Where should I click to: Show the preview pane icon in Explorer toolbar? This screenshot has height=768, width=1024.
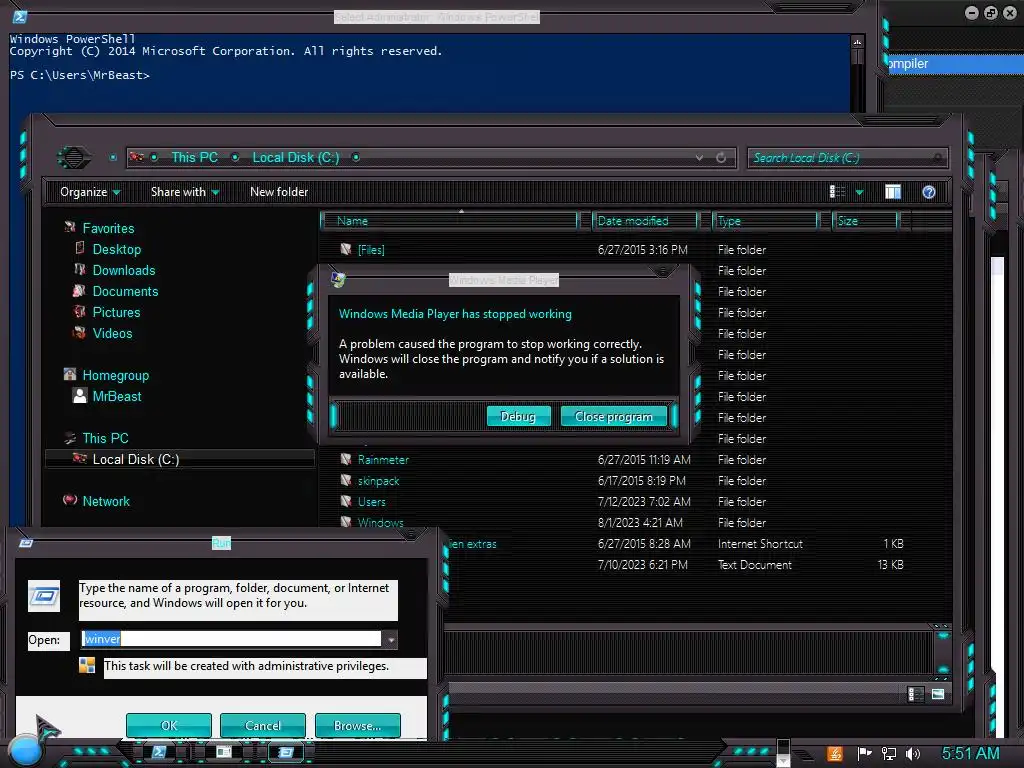[893, 192]
